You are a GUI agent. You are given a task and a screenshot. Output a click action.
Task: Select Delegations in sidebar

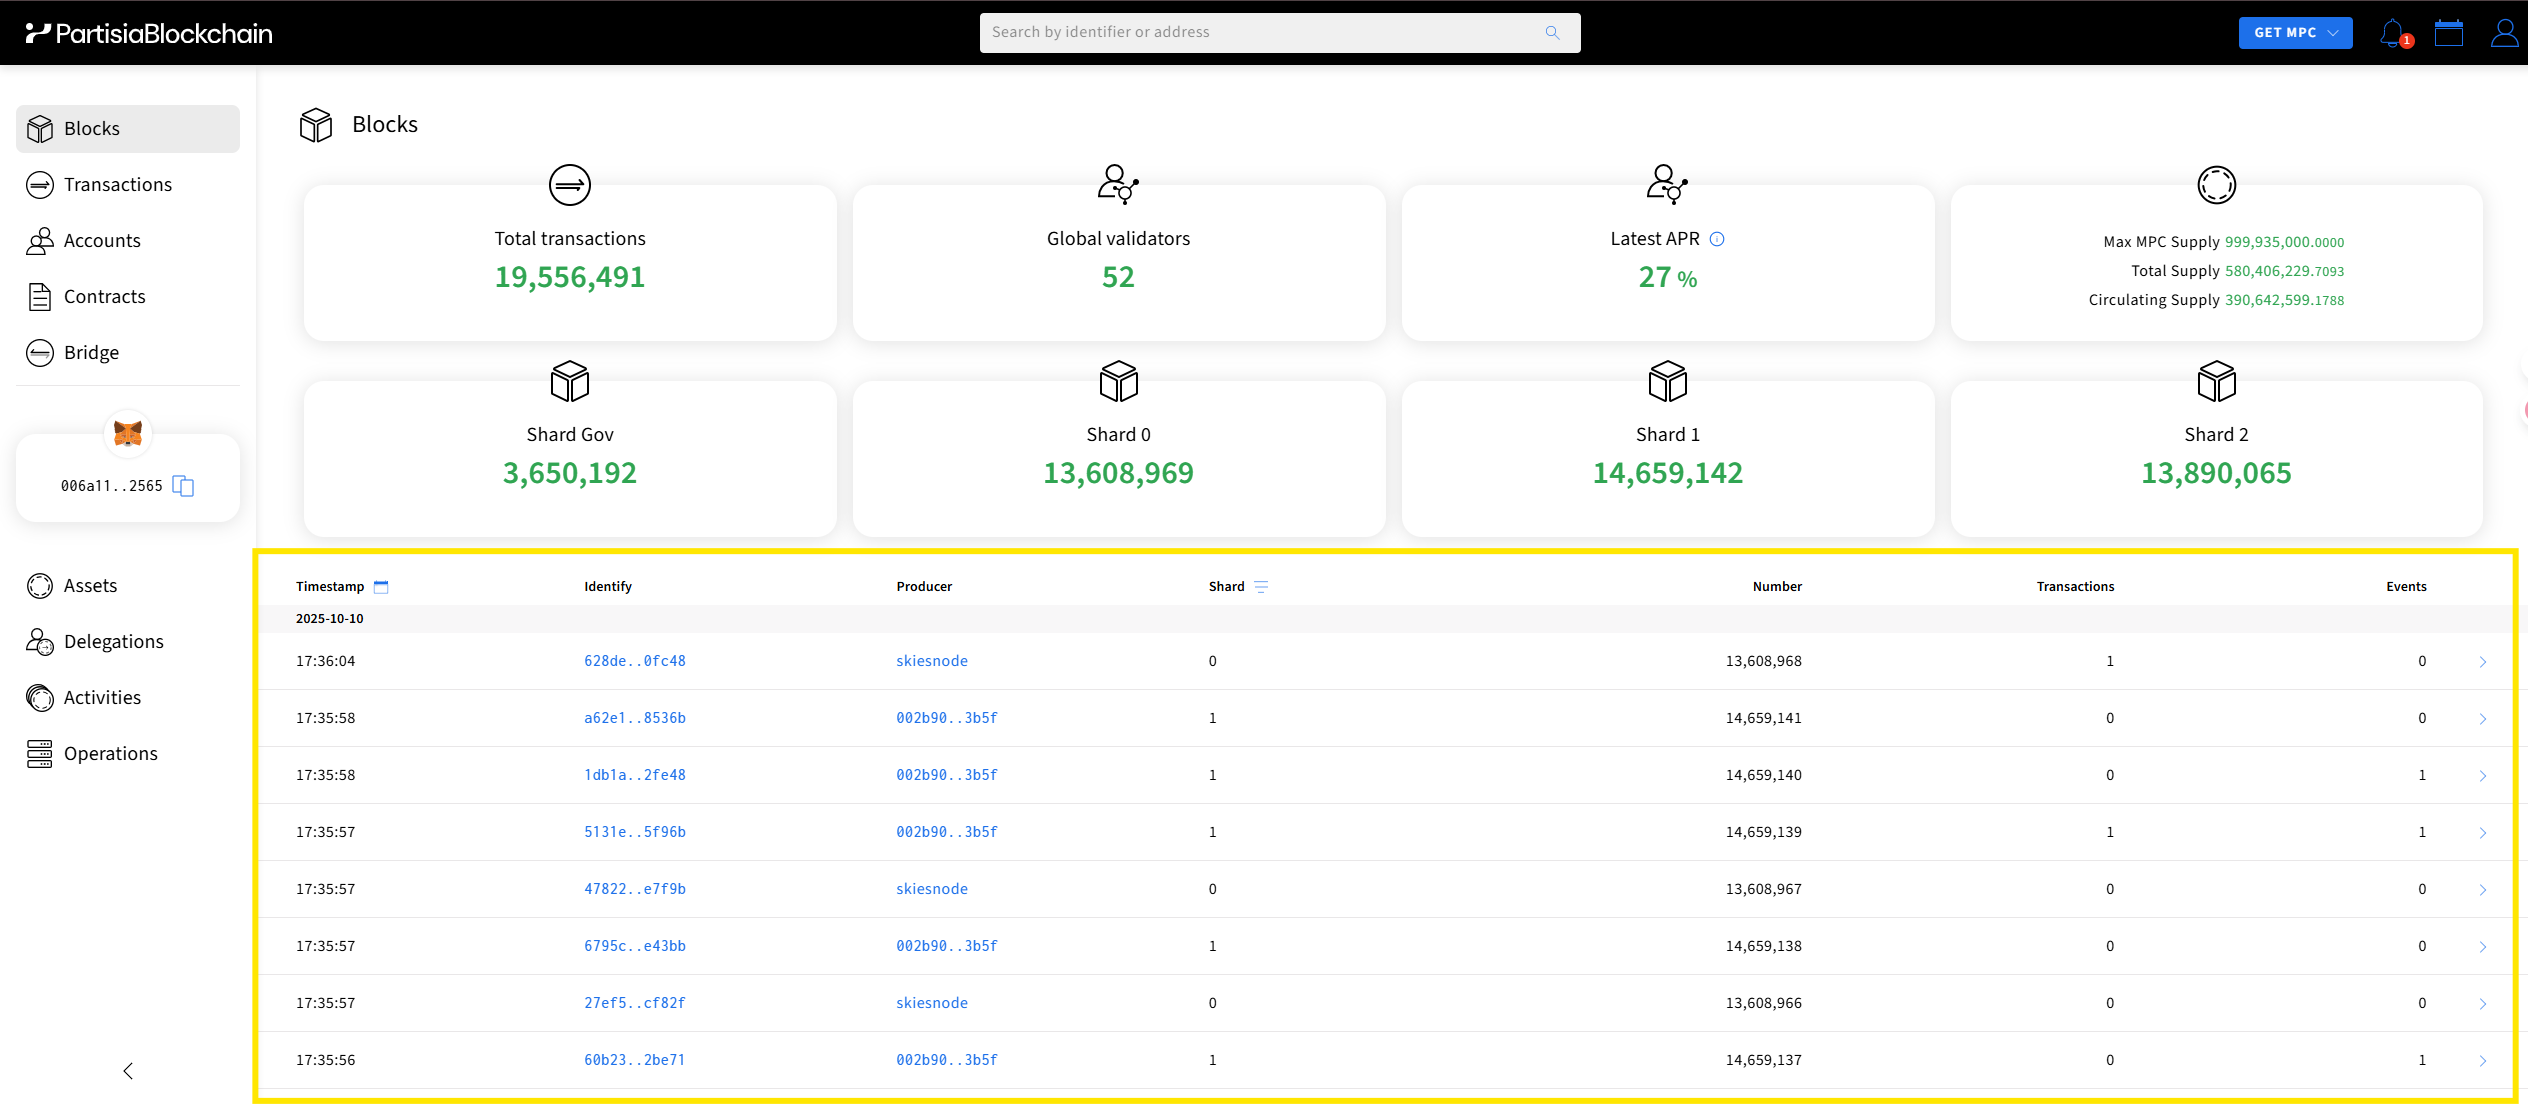click(x=114, y=642)
